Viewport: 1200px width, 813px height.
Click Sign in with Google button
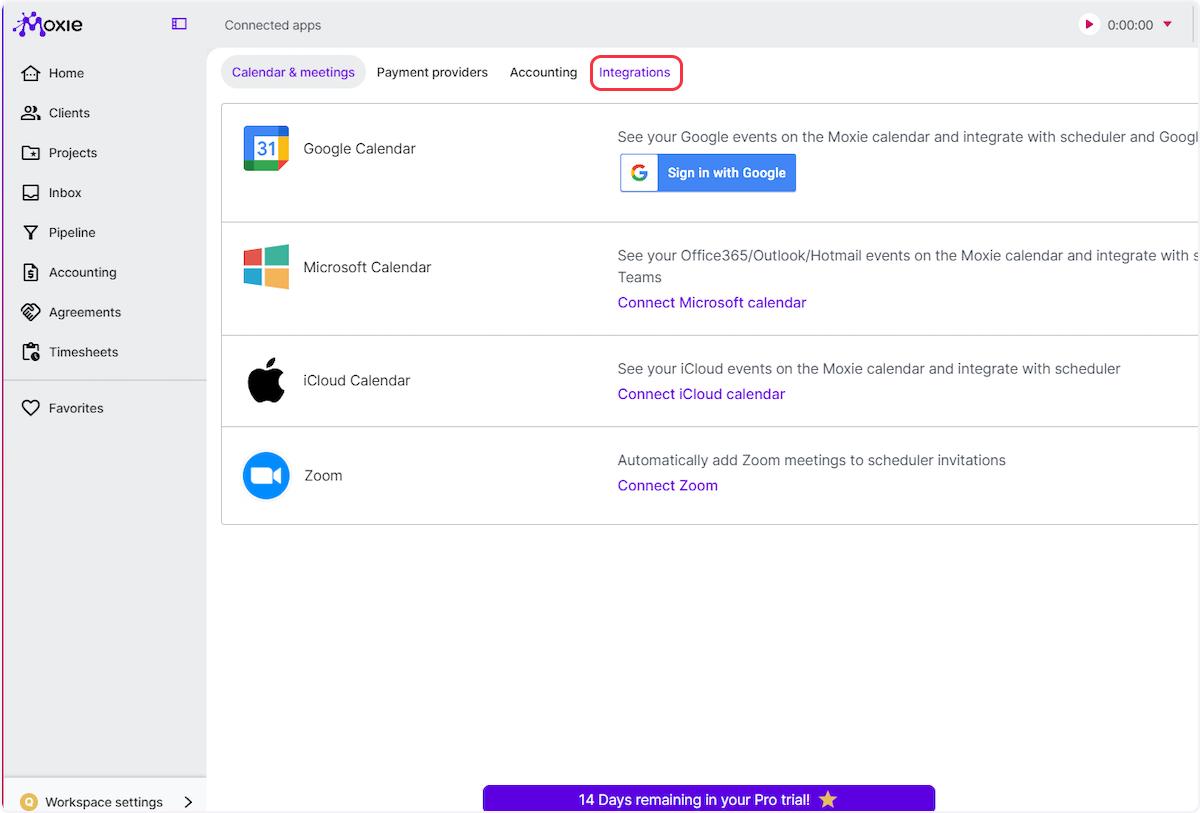708,173
